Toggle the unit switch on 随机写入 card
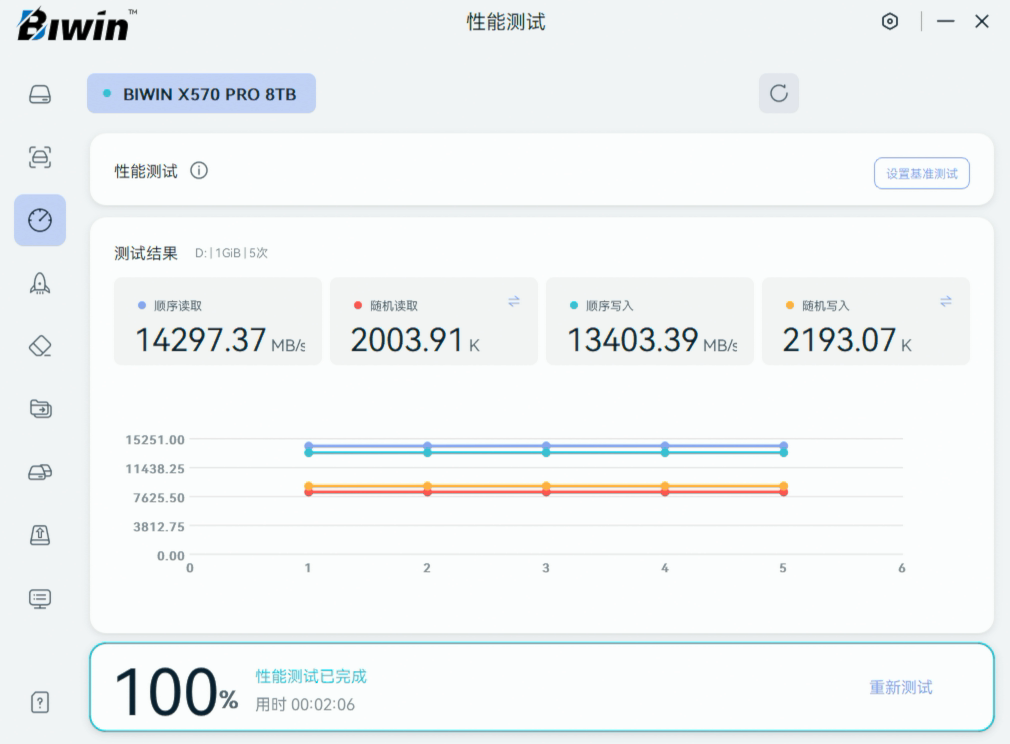 click(x=946, y=301)
